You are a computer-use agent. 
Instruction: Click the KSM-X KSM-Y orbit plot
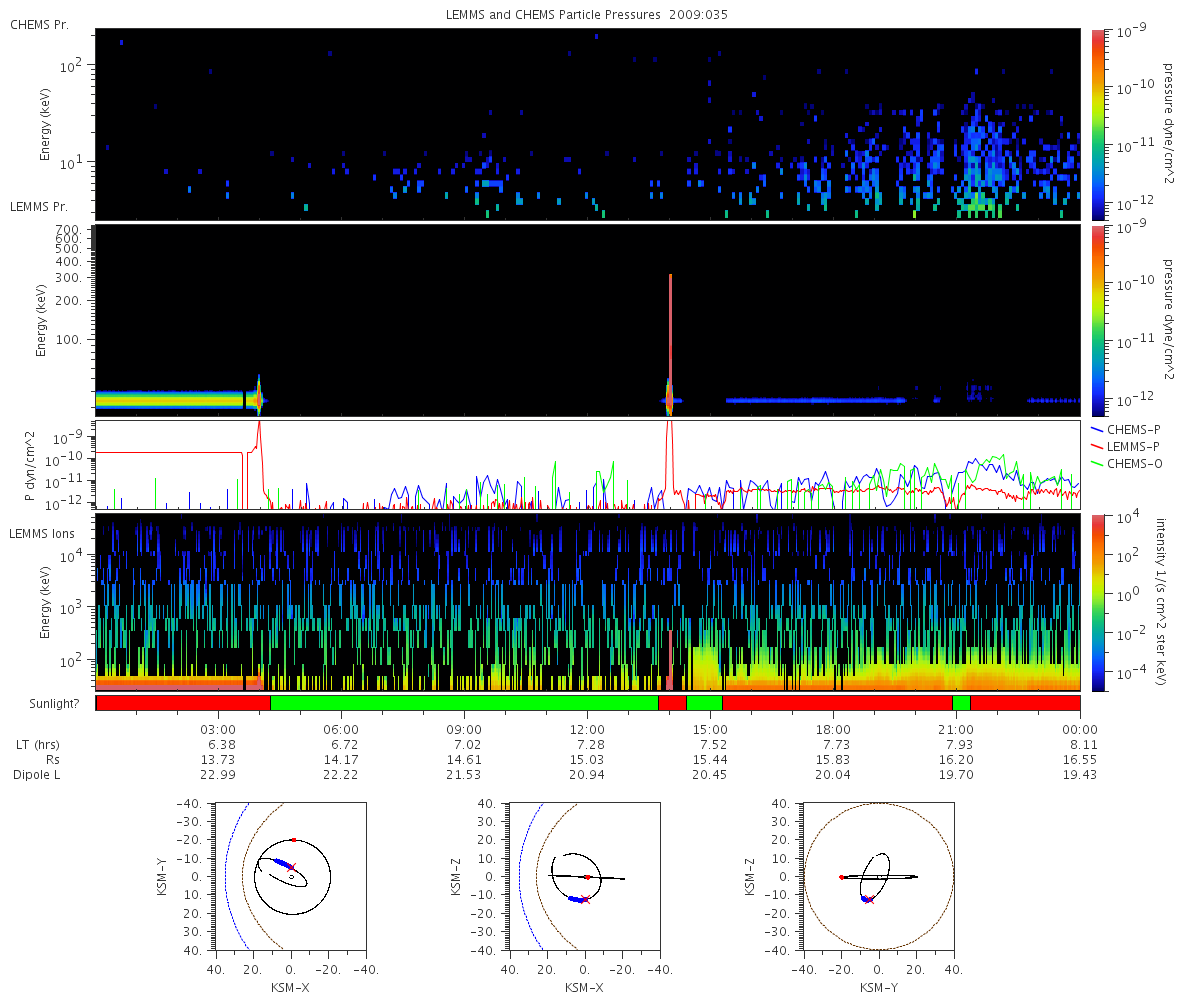pyautogui.click(x=291, y=876)
